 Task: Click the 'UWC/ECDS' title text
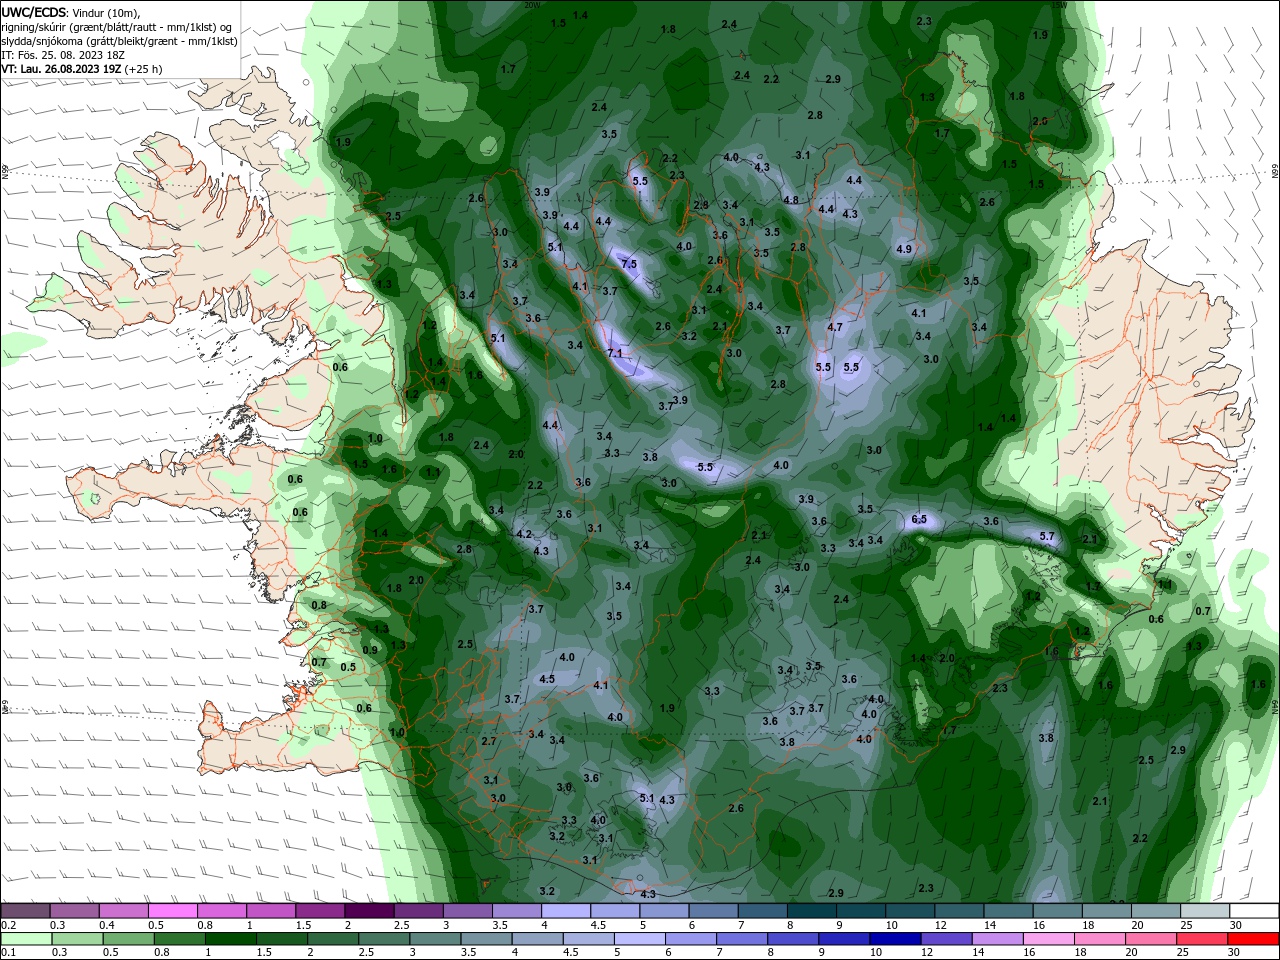click(x=35, y=12)
